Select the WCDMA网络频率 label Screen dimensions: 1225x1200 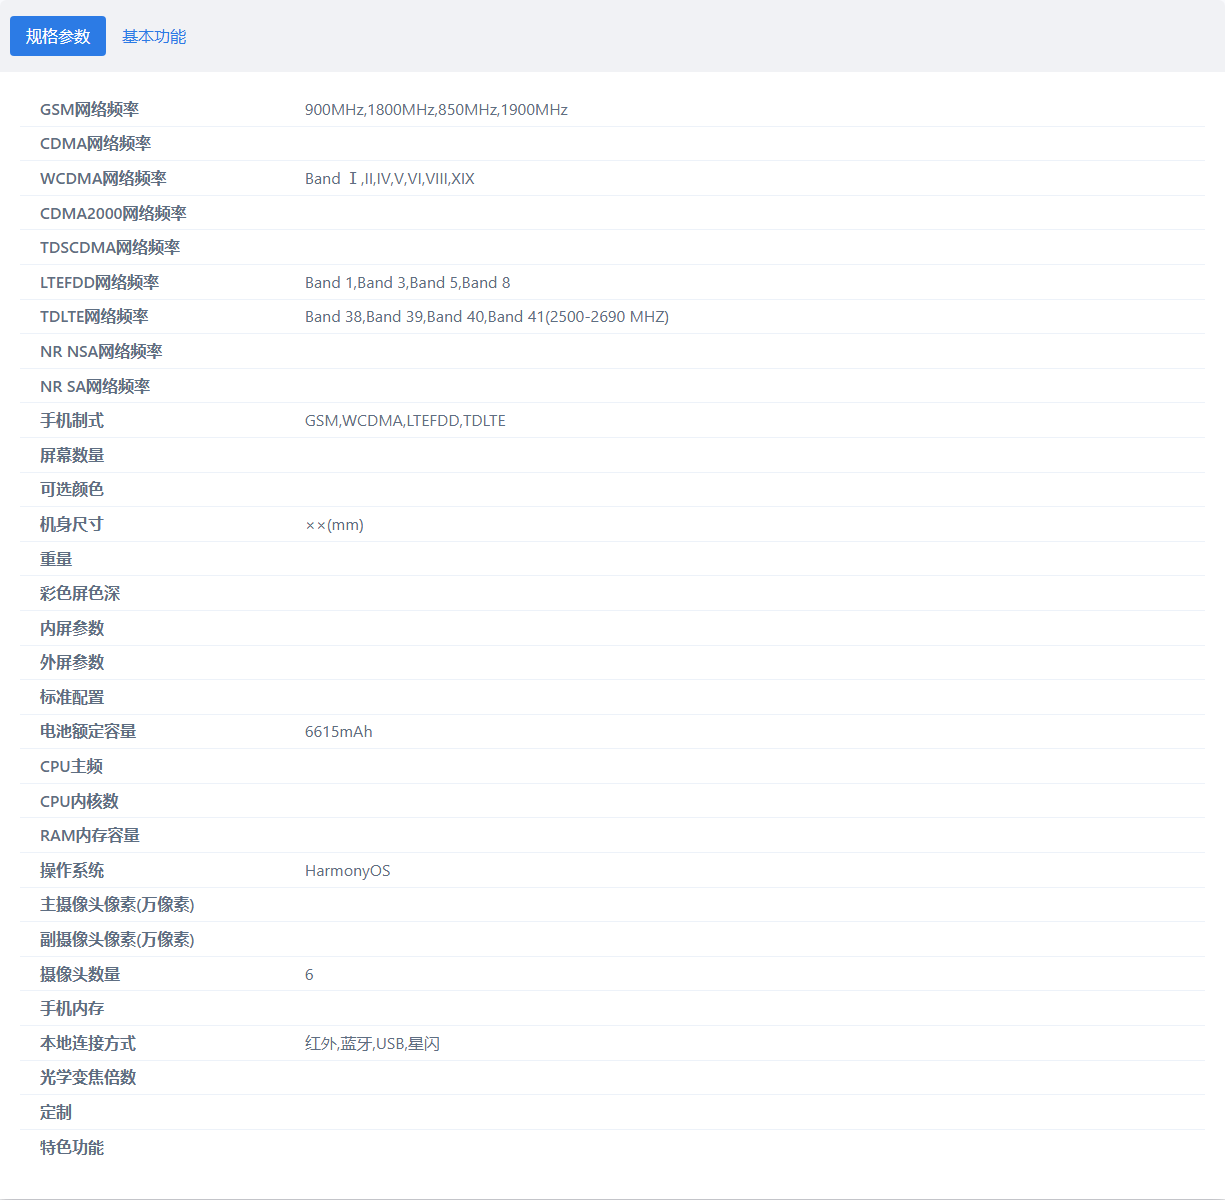(x=103, y=178)
